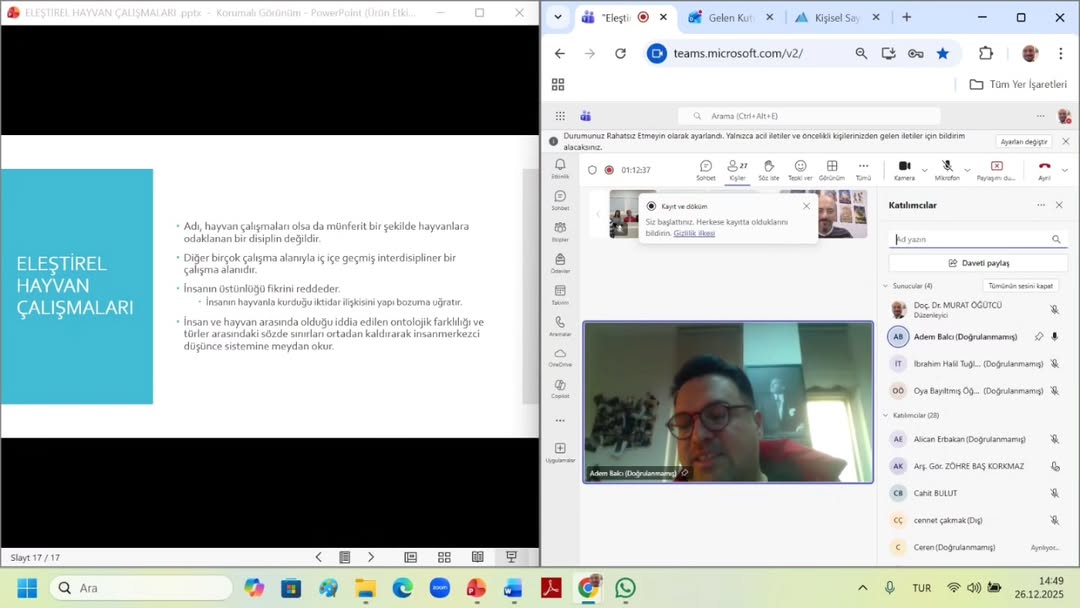Open the Tümü more options menu
Screen dimensions: 1080x608
(x=863, y=167)
